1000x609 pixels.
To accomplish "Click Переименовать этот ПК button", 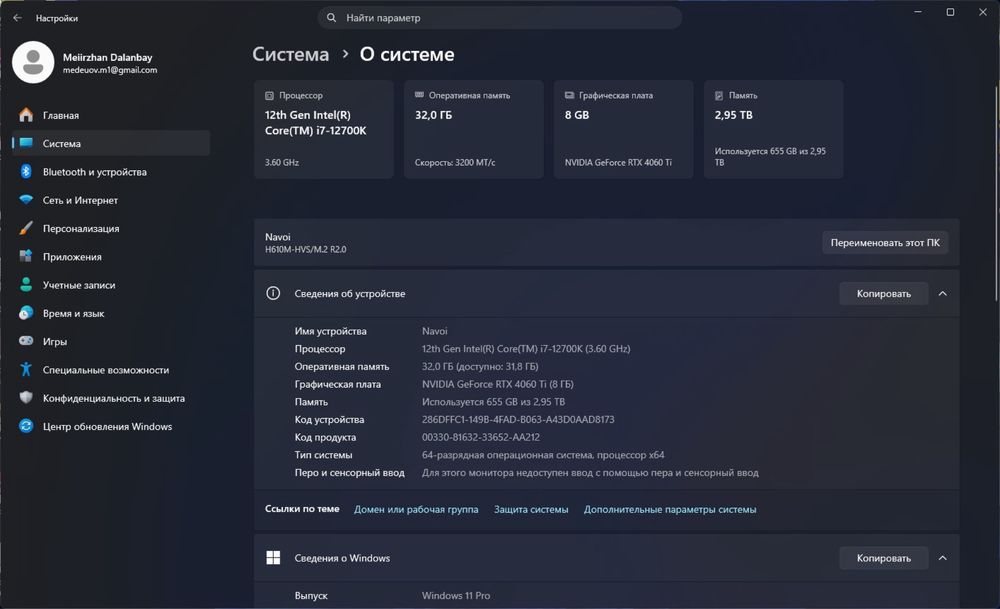I will pos(885,242).
